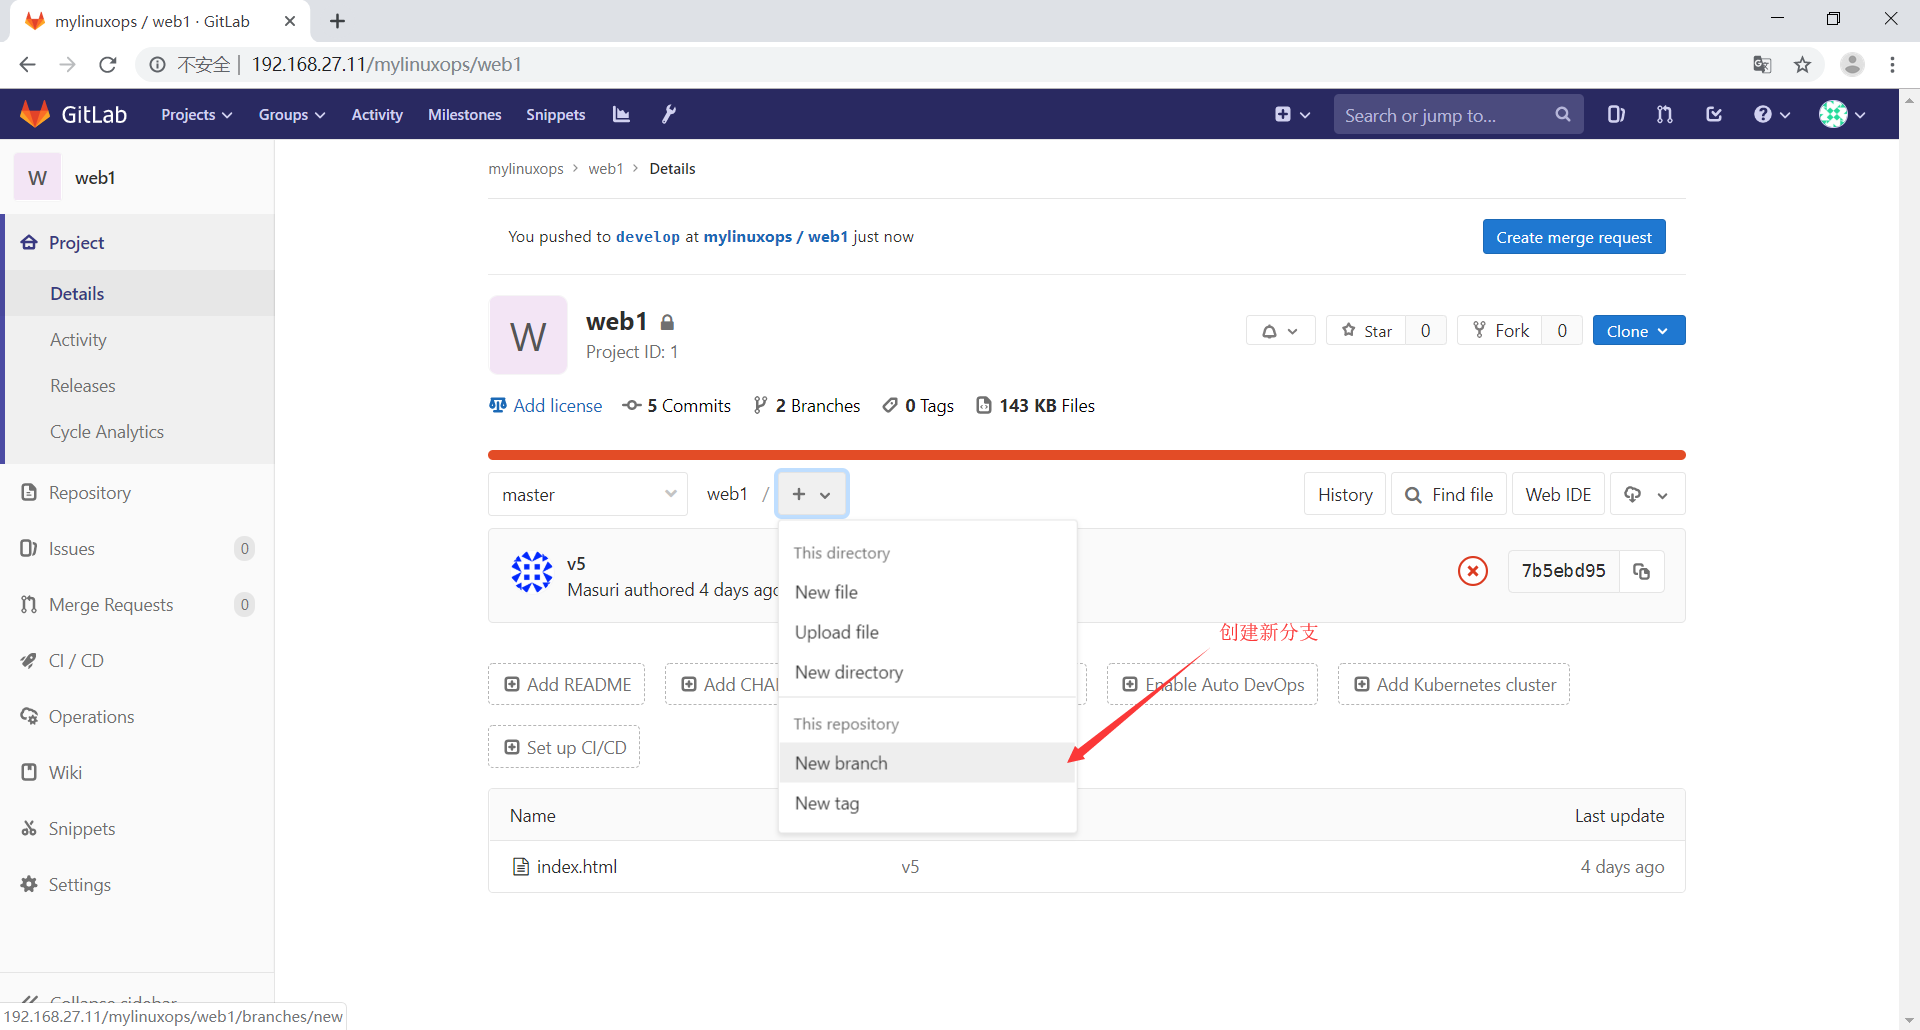The image size is (1920, 1030).
Task: Launch the Web IDE
Action: click(x=1558, y=494)
